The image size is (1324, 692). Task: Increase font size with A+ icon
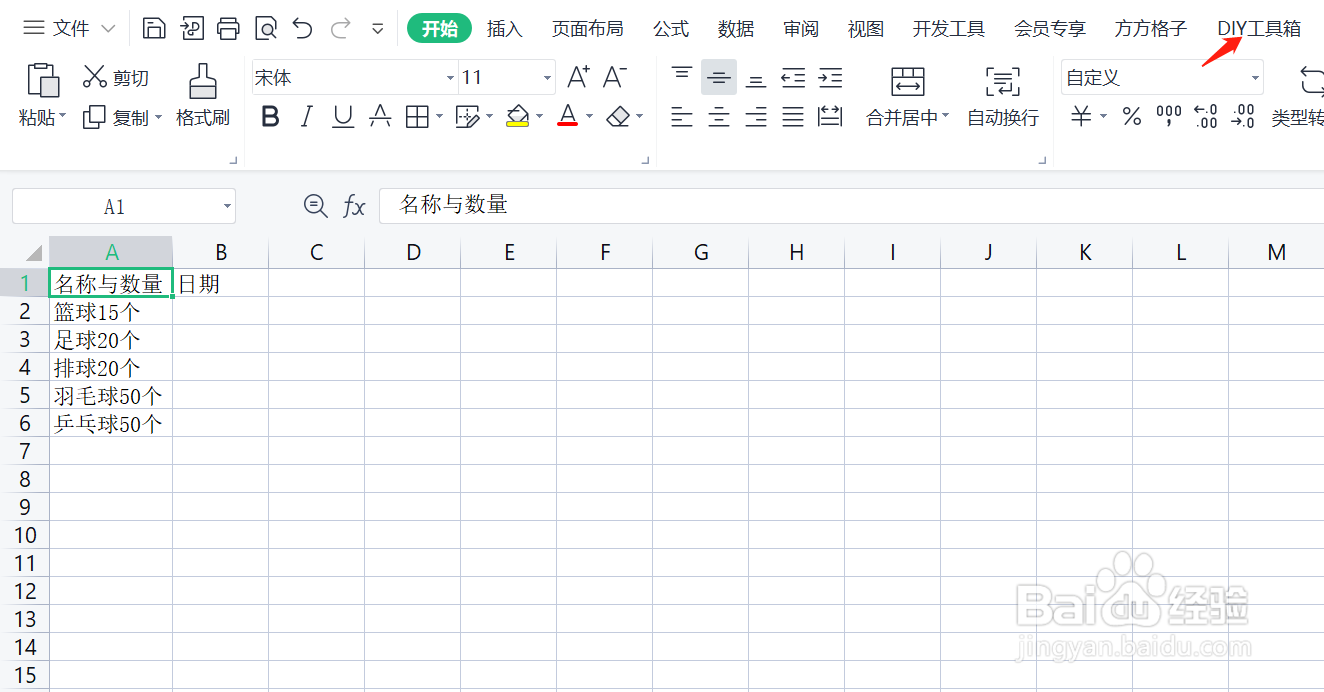point(578,77)
